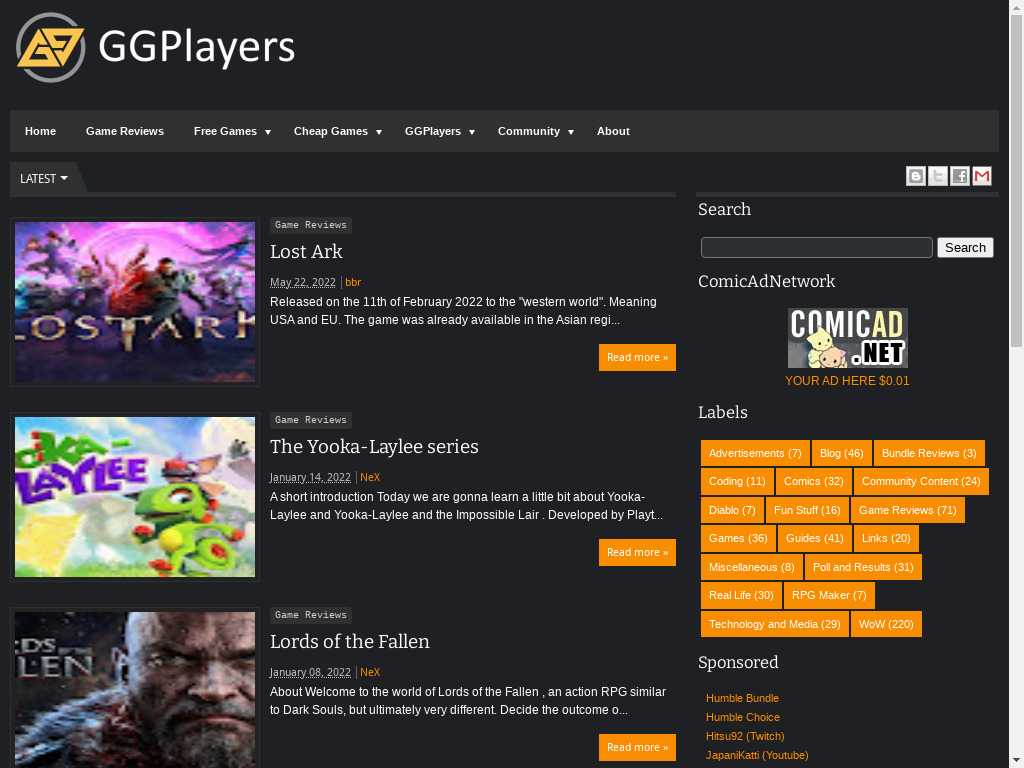Click the ComicAd.net banner image
This screenshot has height=768, width=1024.
coord(848,338)
